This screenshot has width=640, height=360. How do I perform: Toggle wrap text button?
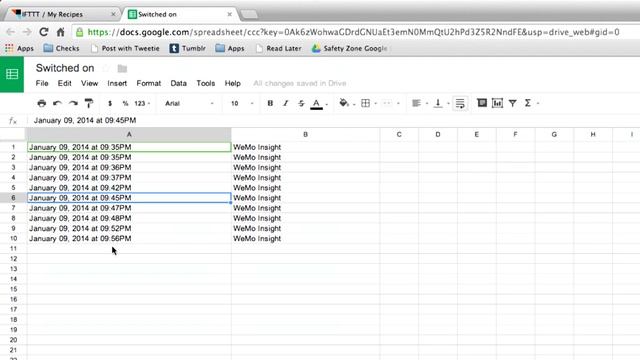pos(460,103)
